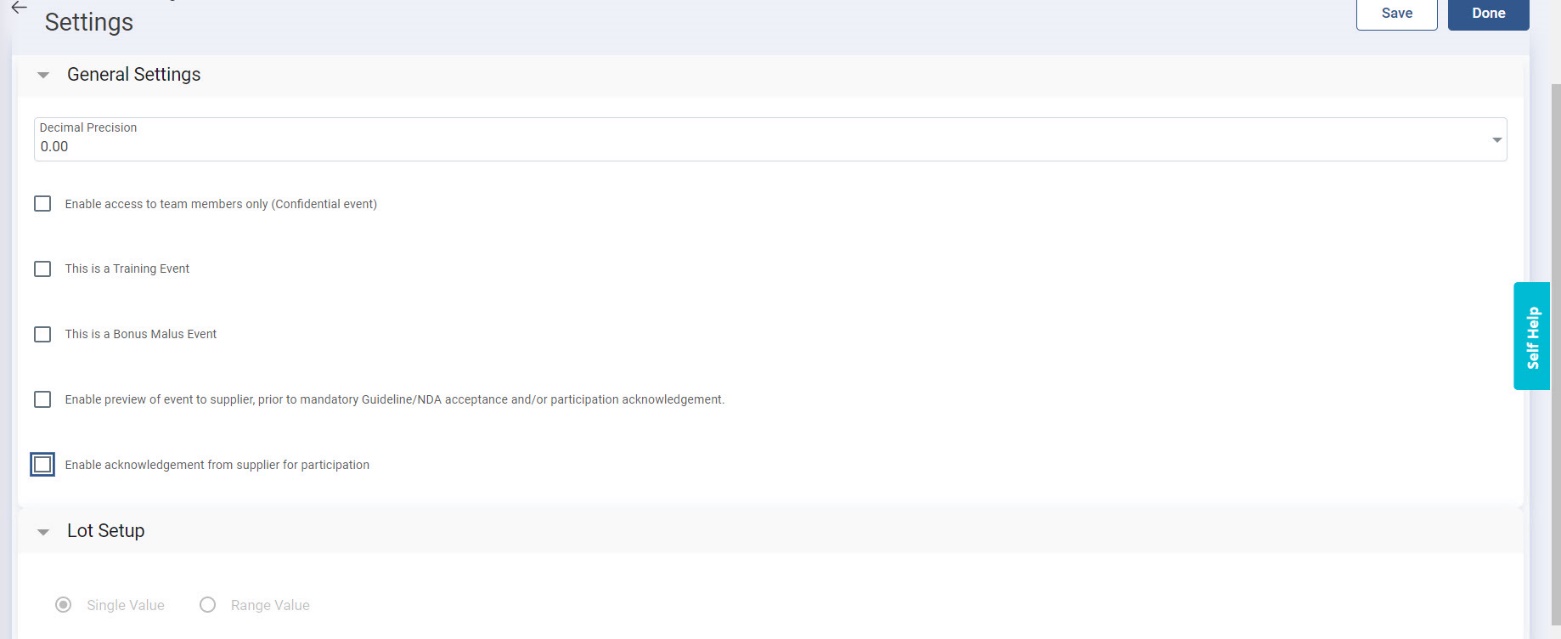Click the Save button
The height and width of the screenshot is (639, 1561).
[1396, 13]
